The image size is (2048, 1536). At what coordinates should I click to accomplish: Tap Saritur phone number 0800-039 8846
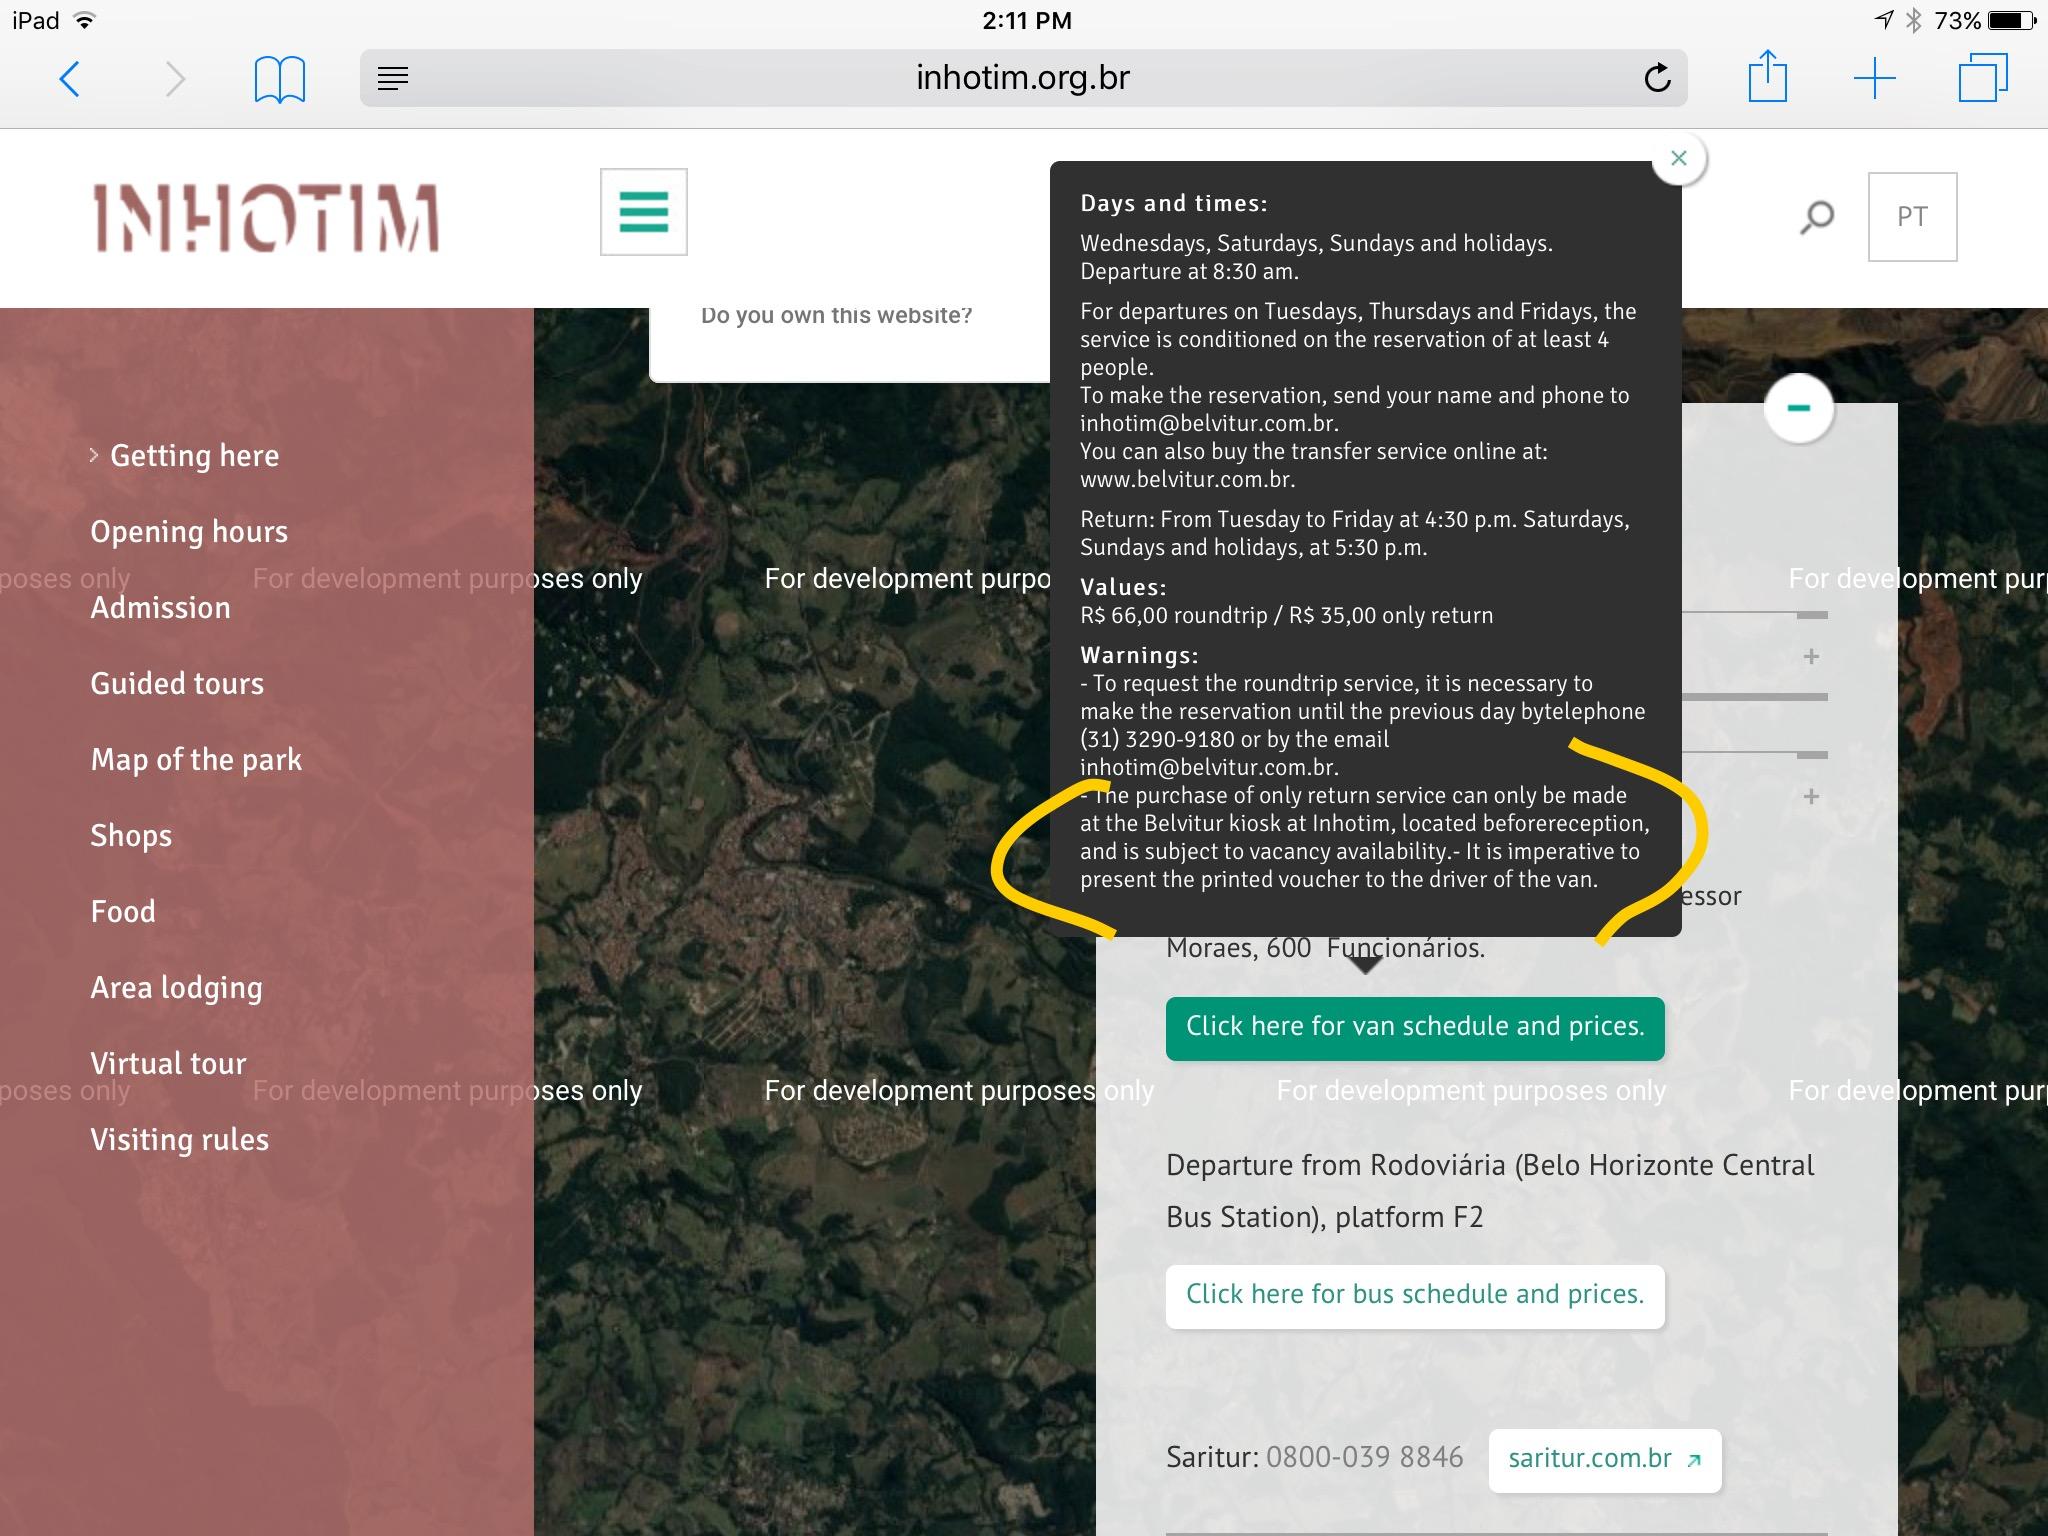click(1365, 1458)
